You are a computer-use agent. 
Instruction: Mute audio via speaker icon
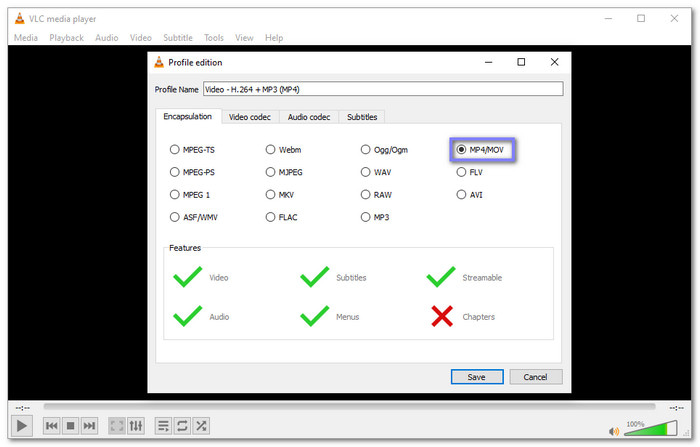(614, 431)
